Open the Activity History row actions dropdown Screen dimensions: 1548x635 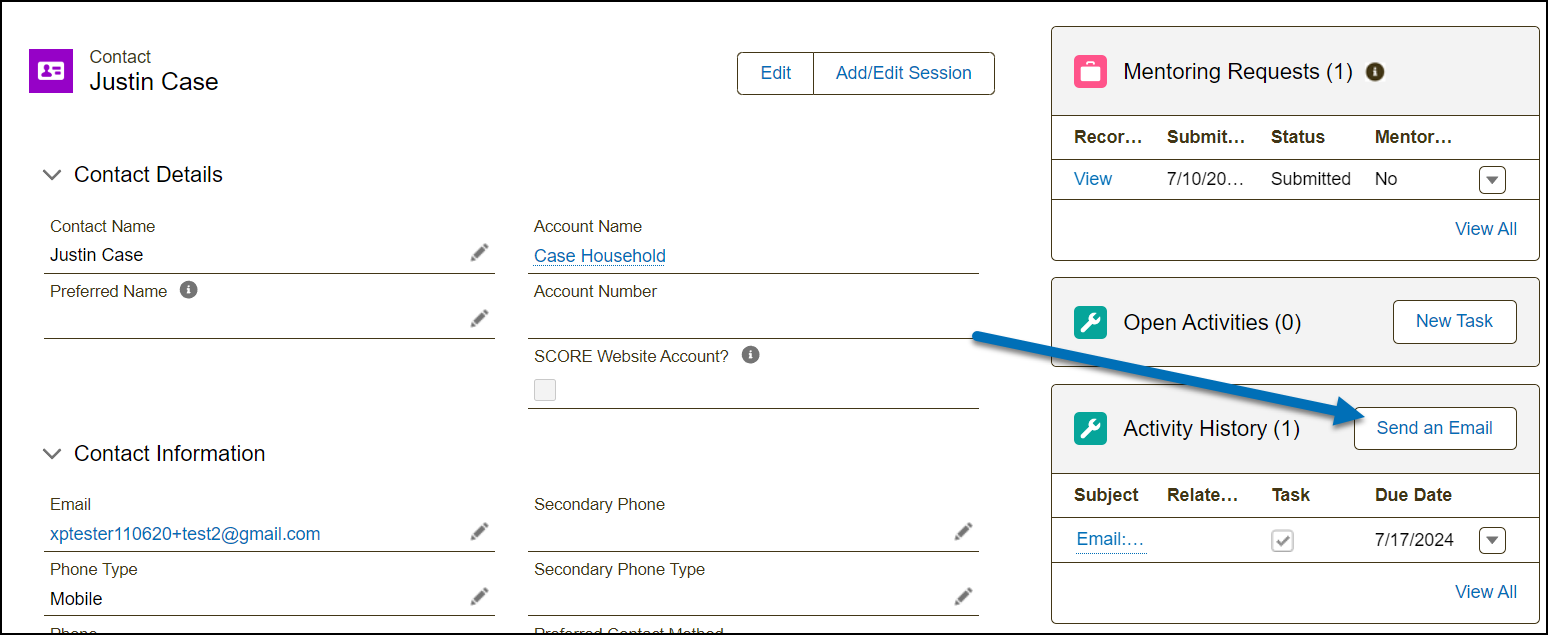[x=1492, y=541]
